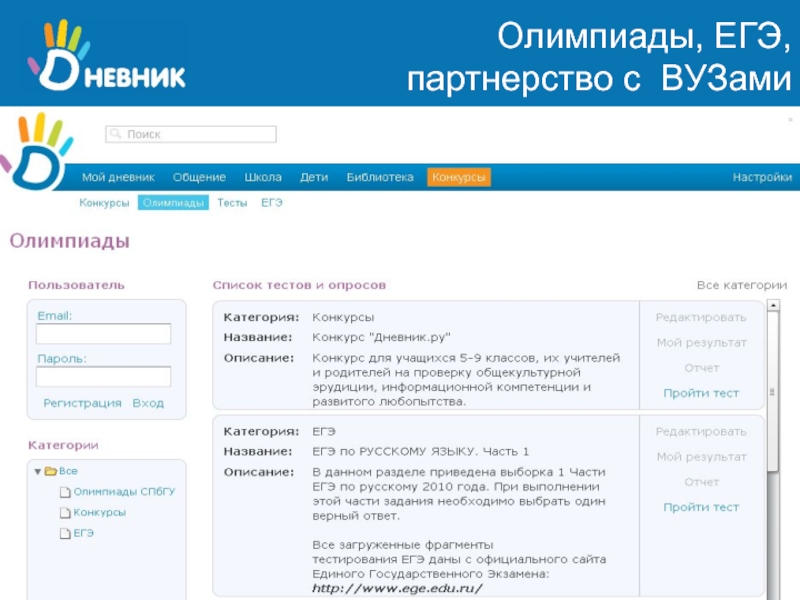This screenshot has height=600, width=800.
Task: Click the Вход login link
Action: tap(148, 403)
